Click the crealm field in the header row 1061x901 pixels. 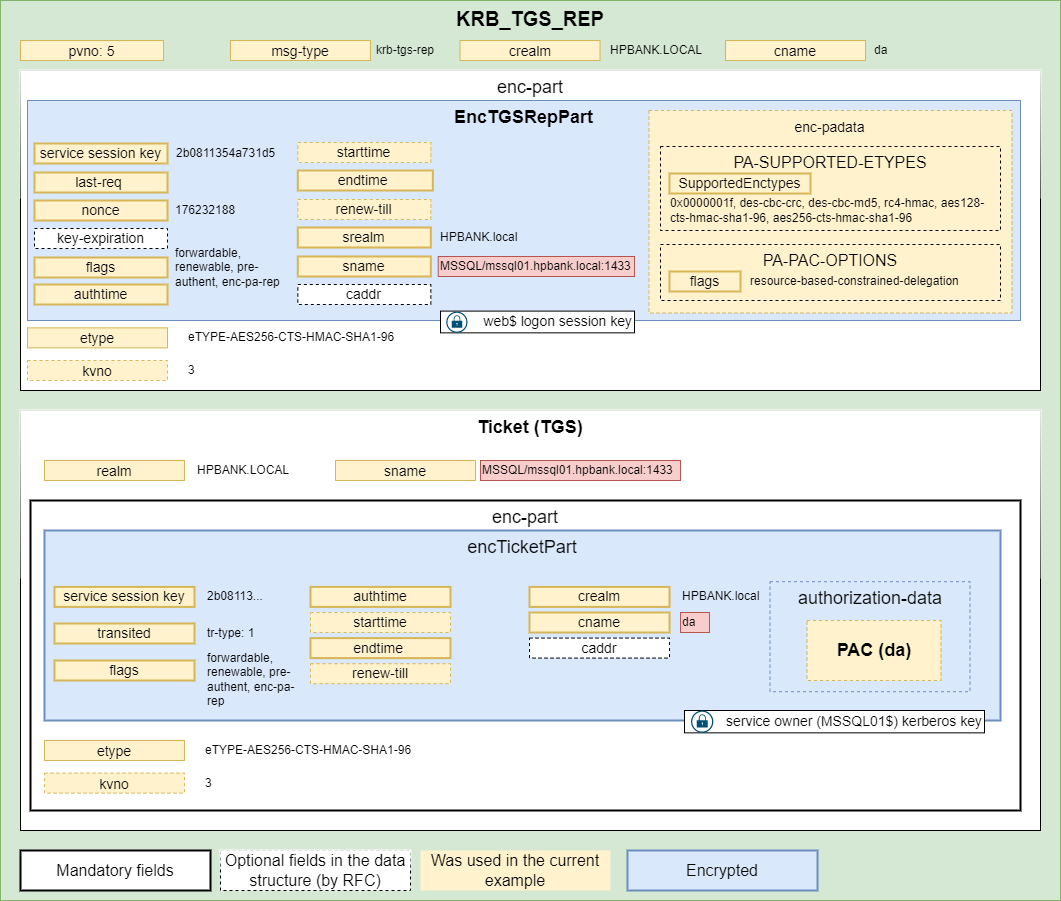click(x=530, y=51)
